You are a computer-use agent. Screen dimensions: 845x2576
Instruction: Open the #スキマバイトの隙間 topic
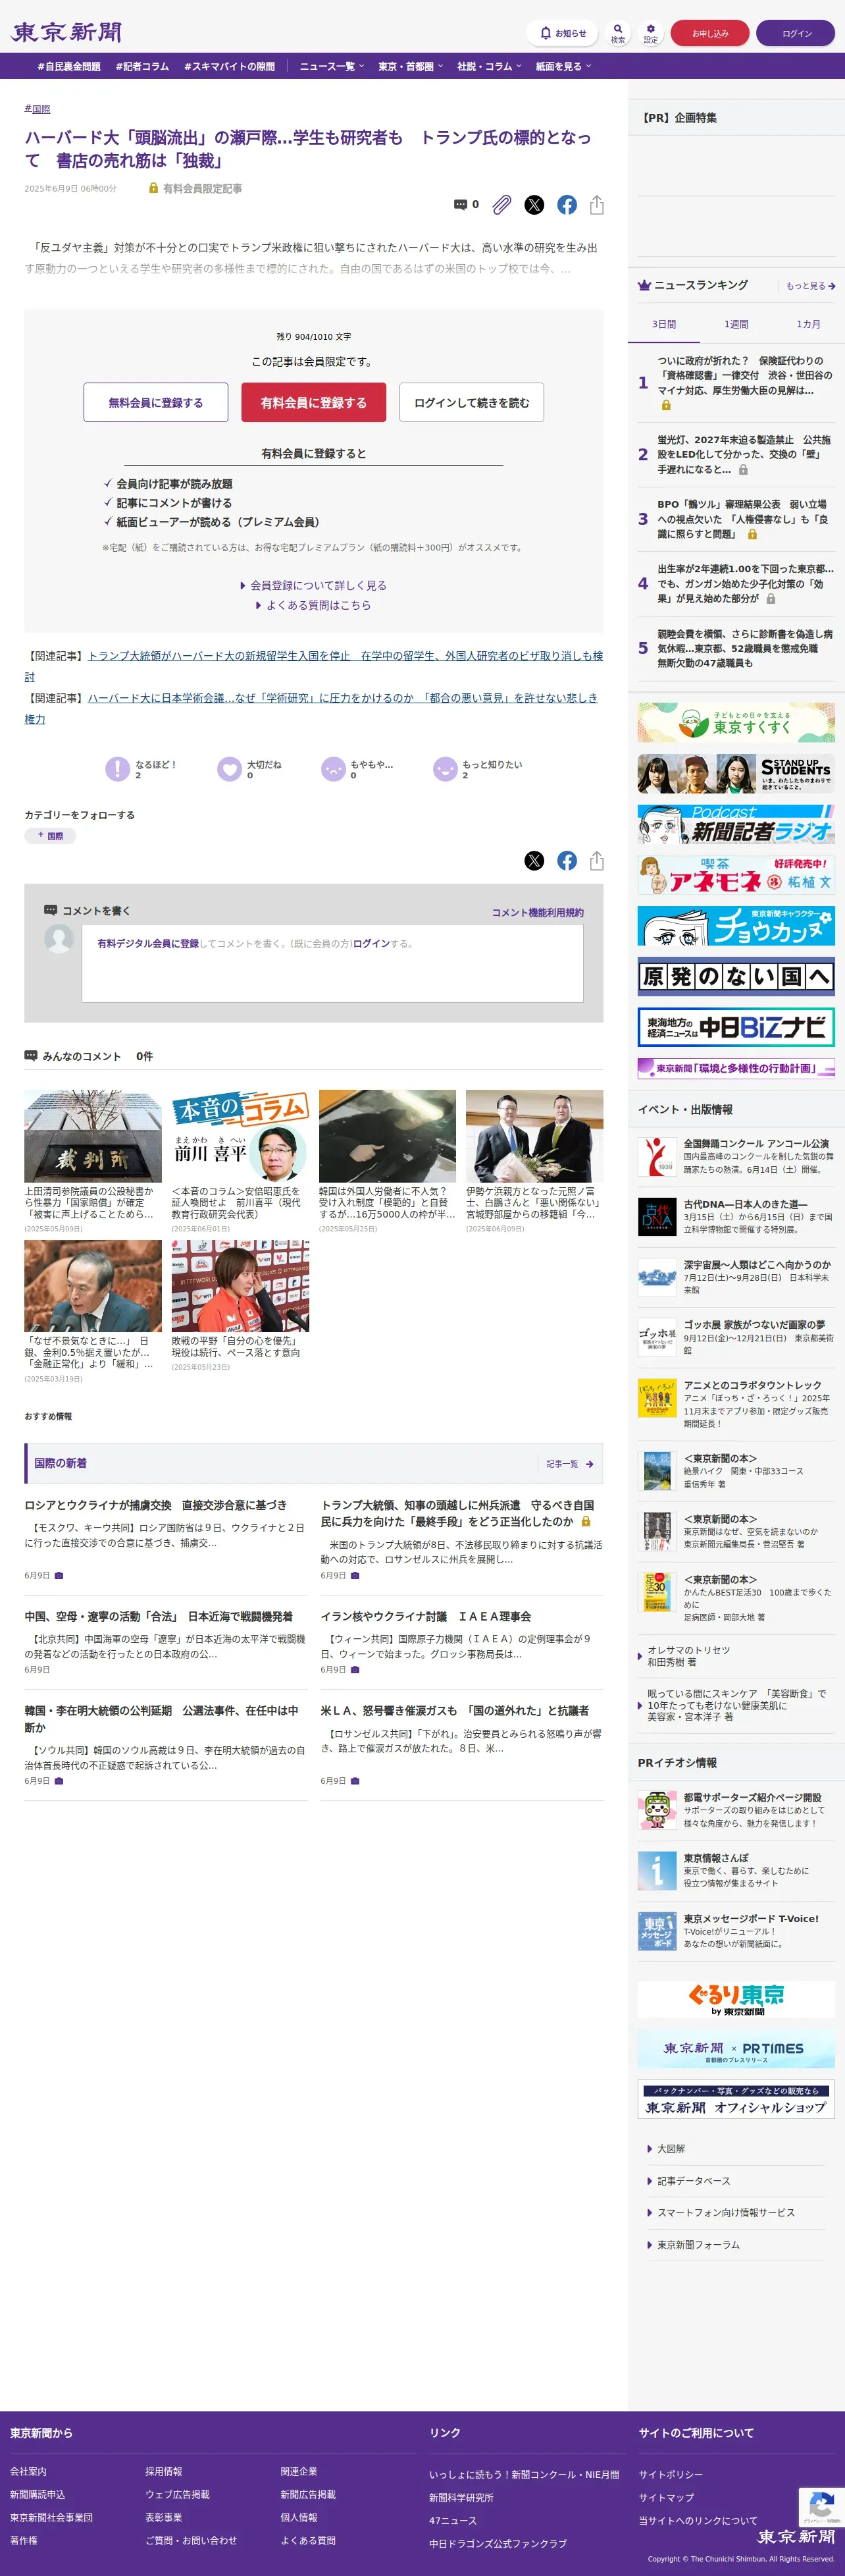(x=229, y=66)
